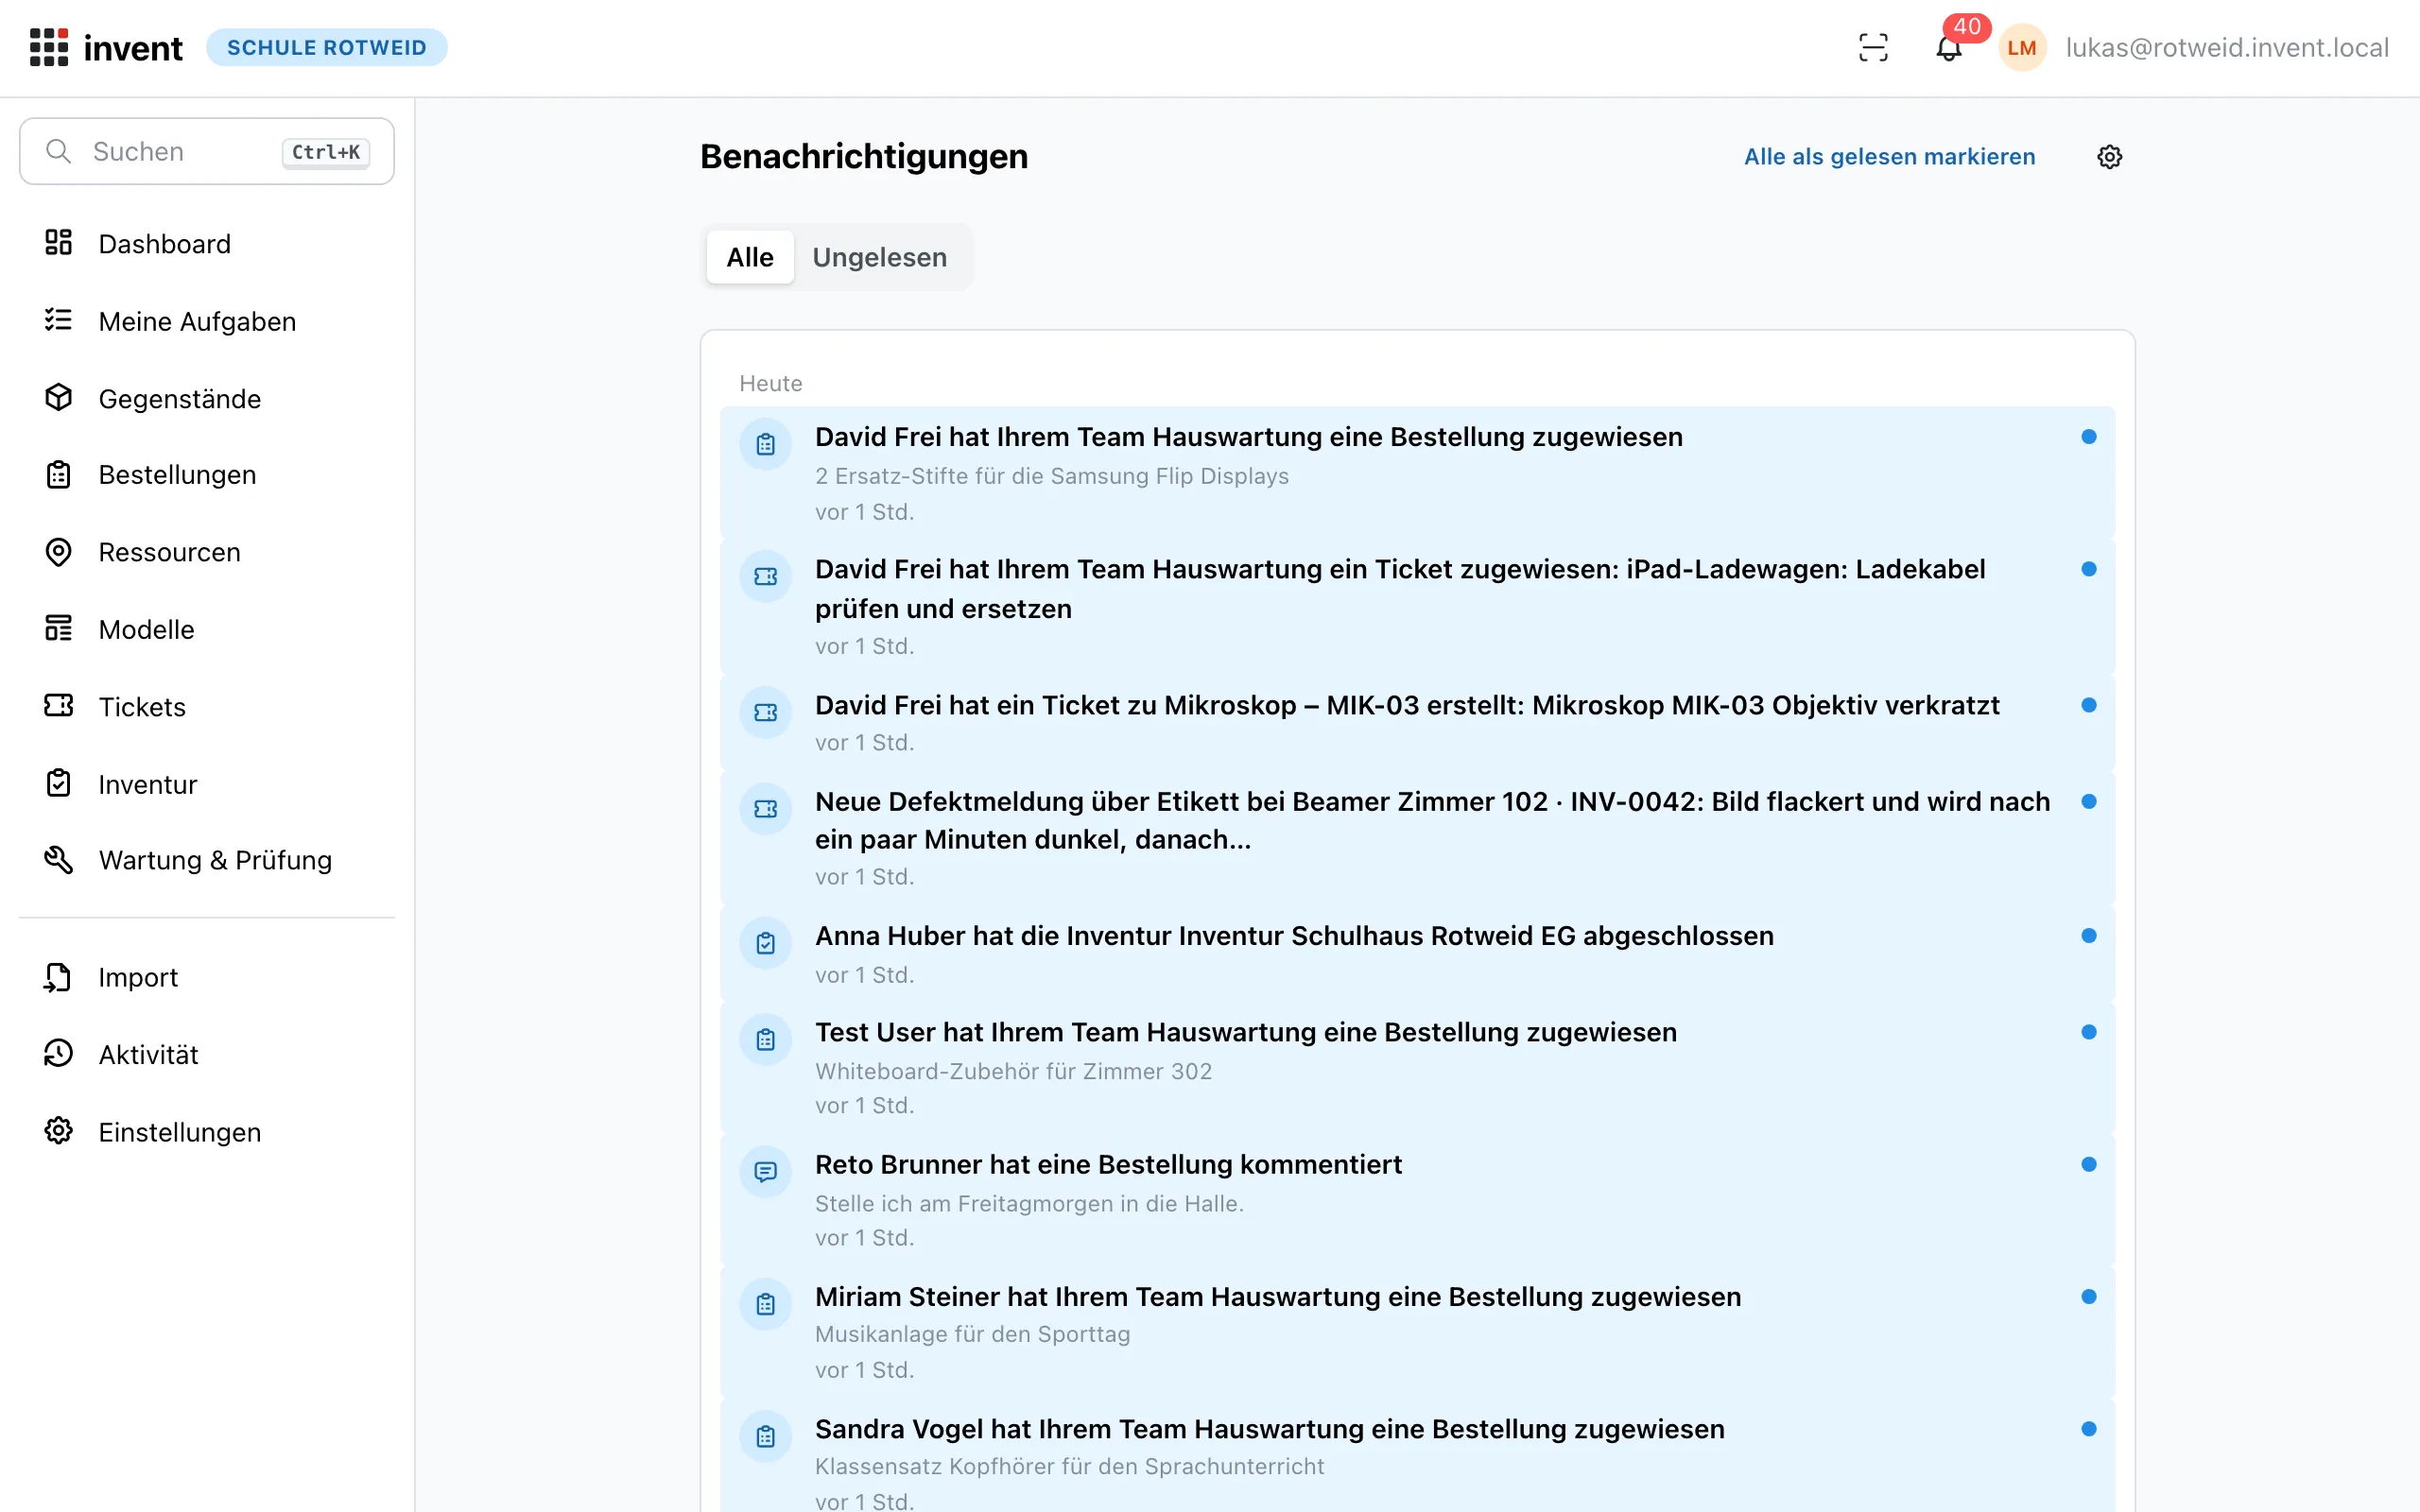Click ticket icon of iPad-Ladewagen notification
The image size is (2420, 1512).
pos(766,577)
